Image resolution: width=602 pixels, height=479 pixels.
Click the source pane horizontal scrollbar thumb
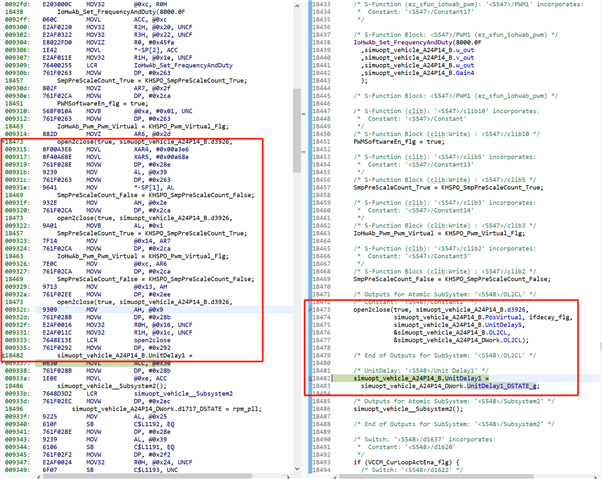coord(437,476)
